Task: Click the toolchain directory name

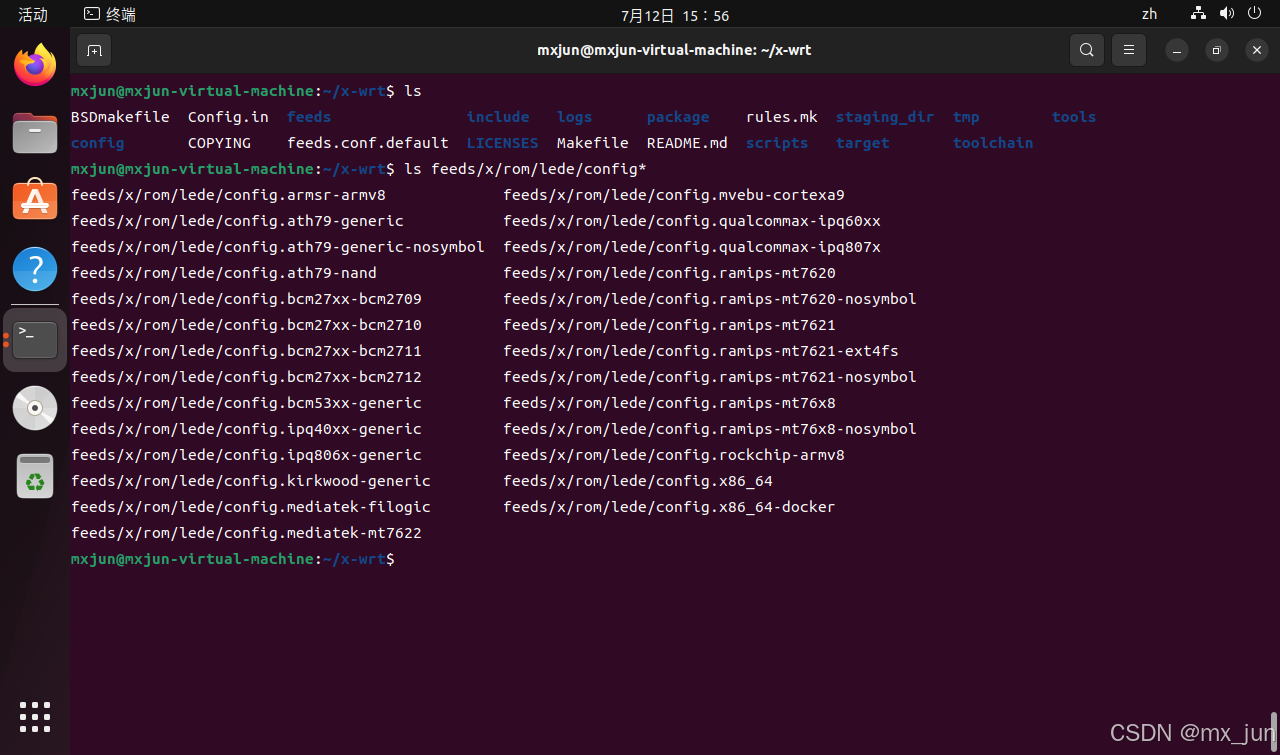Action: [993, 143]
